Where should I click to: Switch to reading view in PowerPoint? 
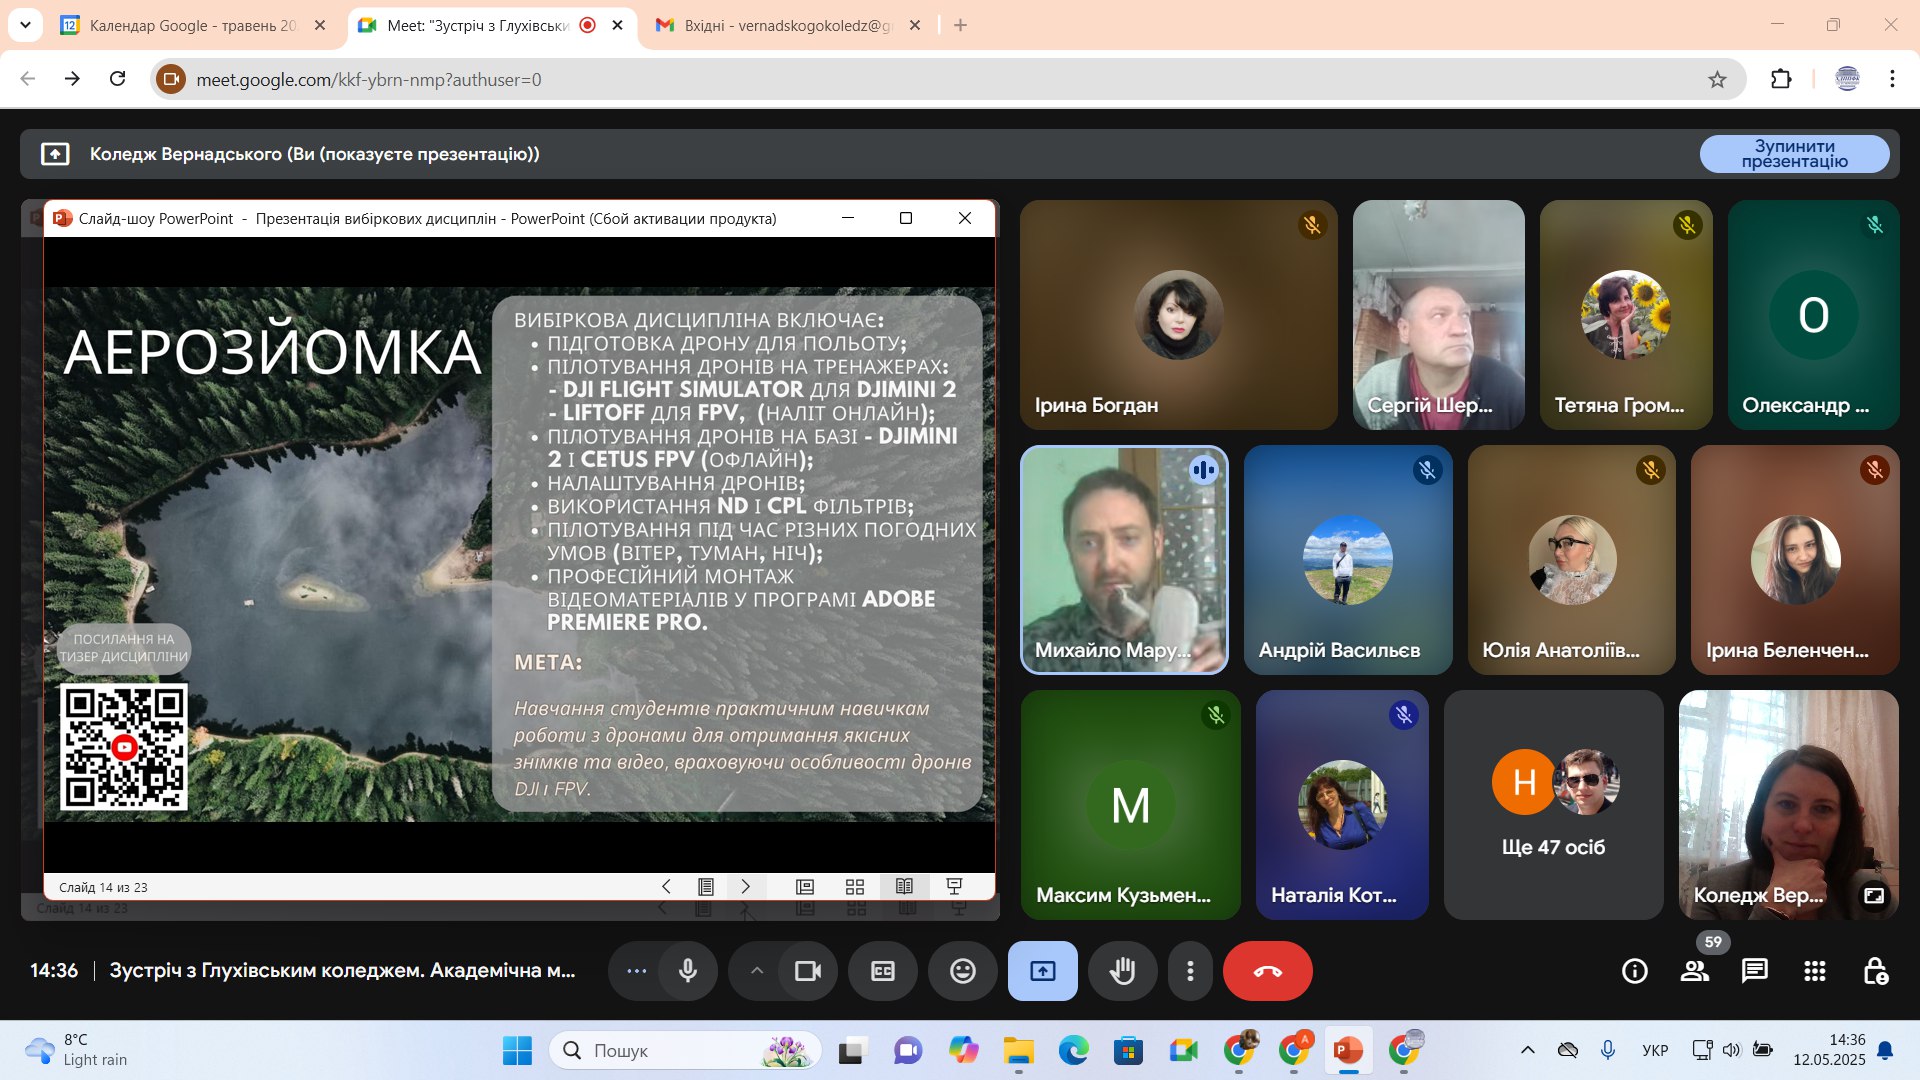coord(905,887)
